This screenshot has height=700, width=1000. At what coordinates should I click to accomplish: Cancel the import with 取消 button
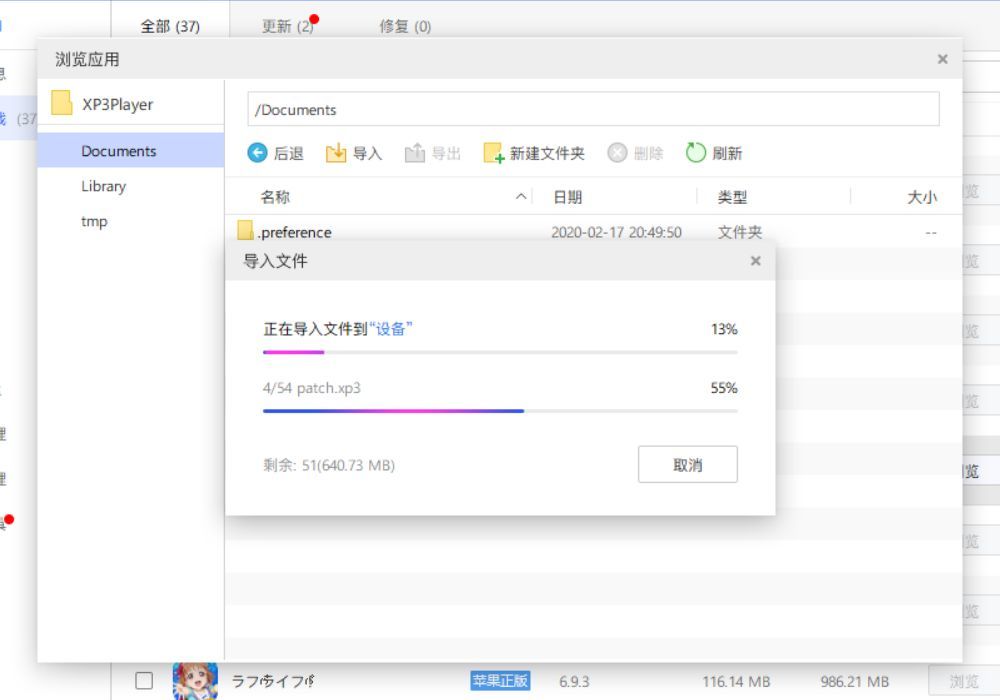[687, 465]
